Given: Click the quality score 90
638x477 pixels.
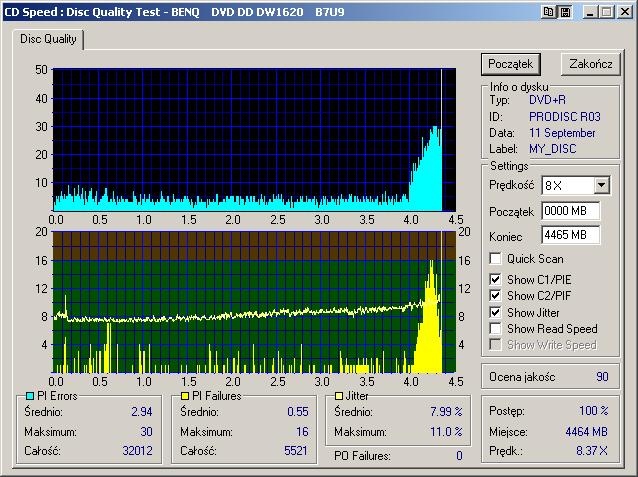Looking at the screenshot, I should point(602,376).
